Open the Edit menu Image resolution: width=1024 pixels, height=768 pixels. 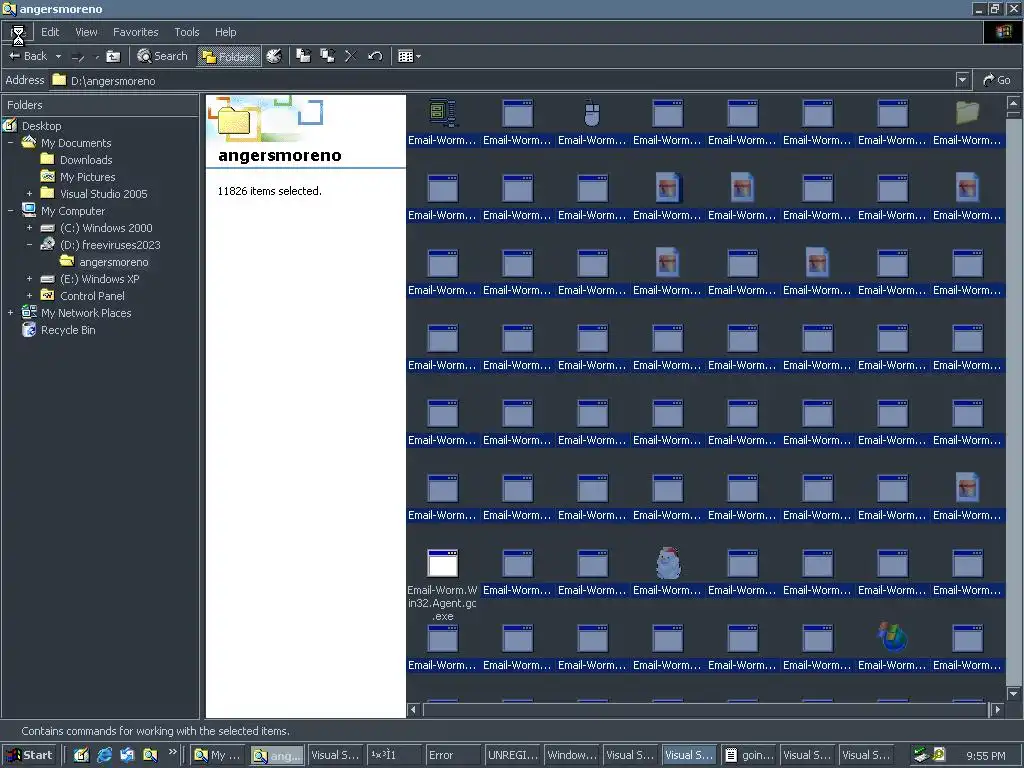50,32
